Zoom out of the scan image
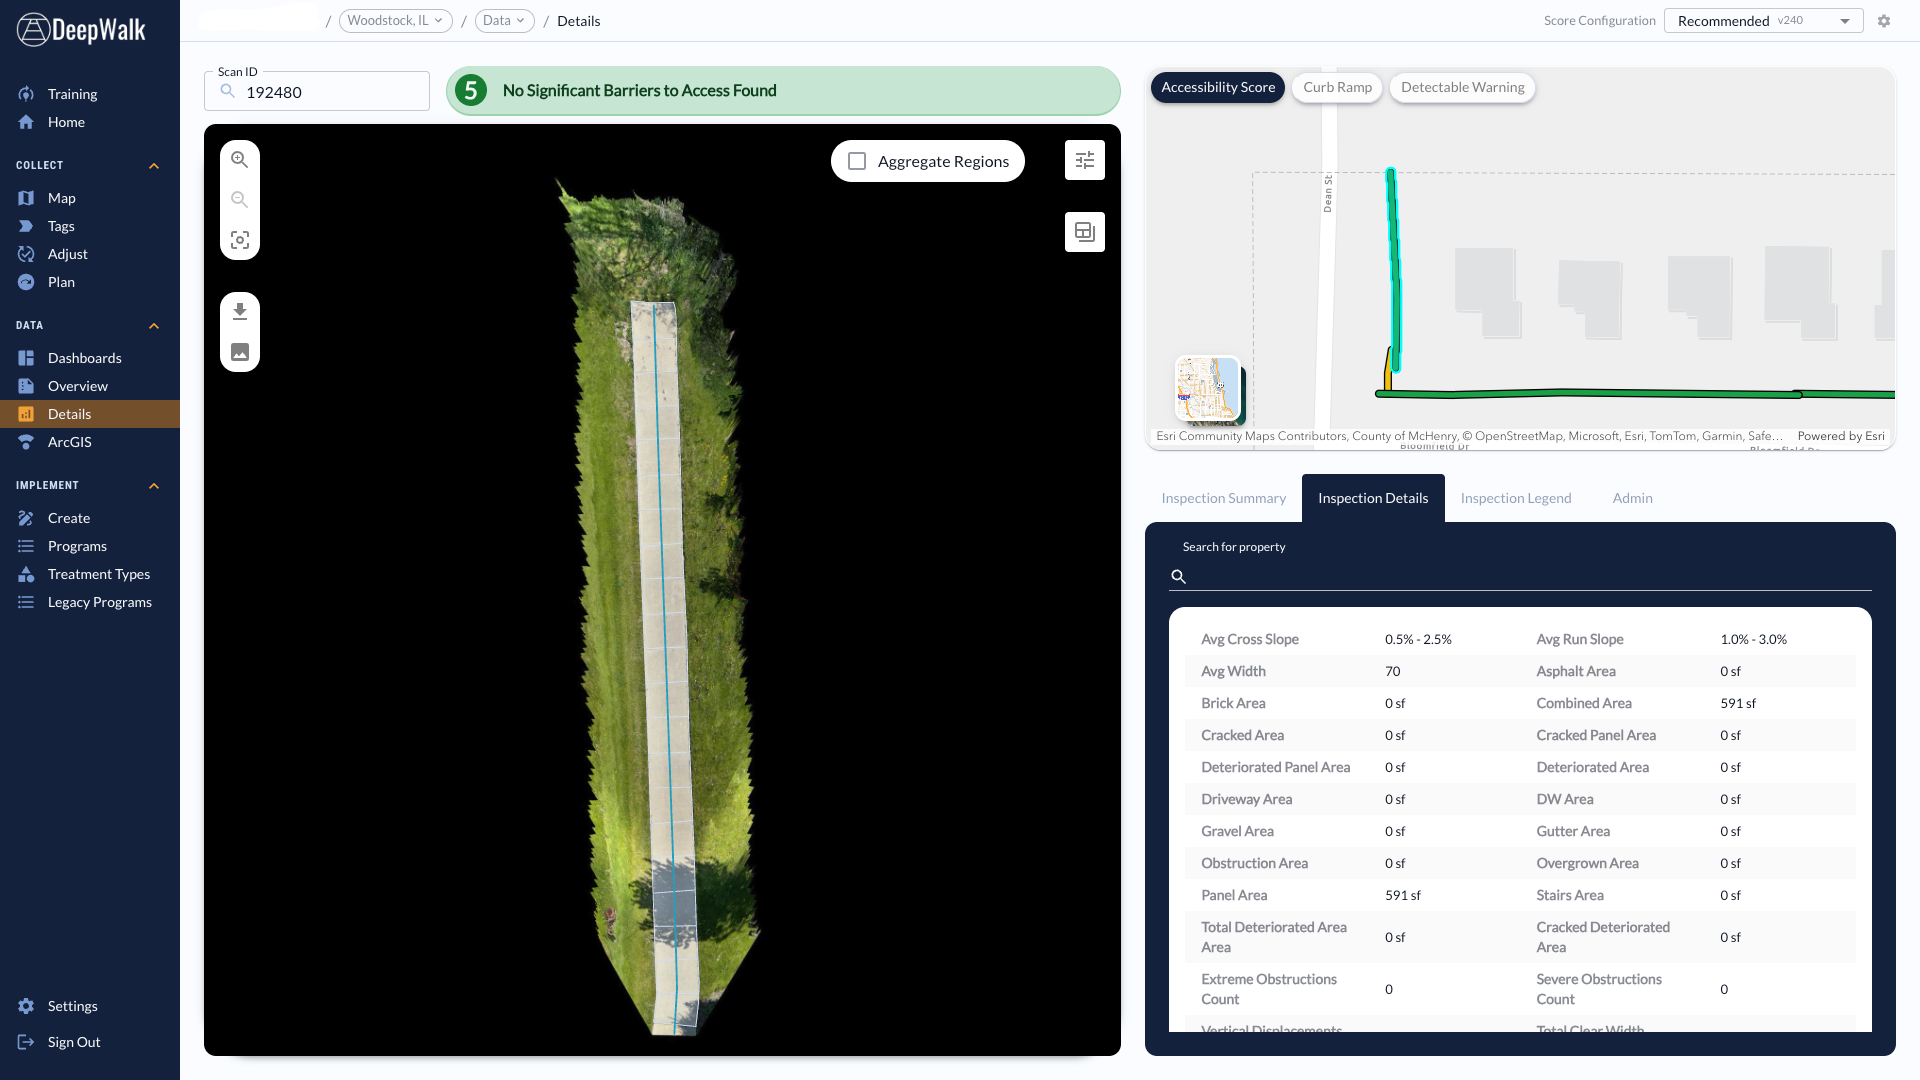Image resolution: width=1920 pixels, height=1080 pixels. (240, 200)
